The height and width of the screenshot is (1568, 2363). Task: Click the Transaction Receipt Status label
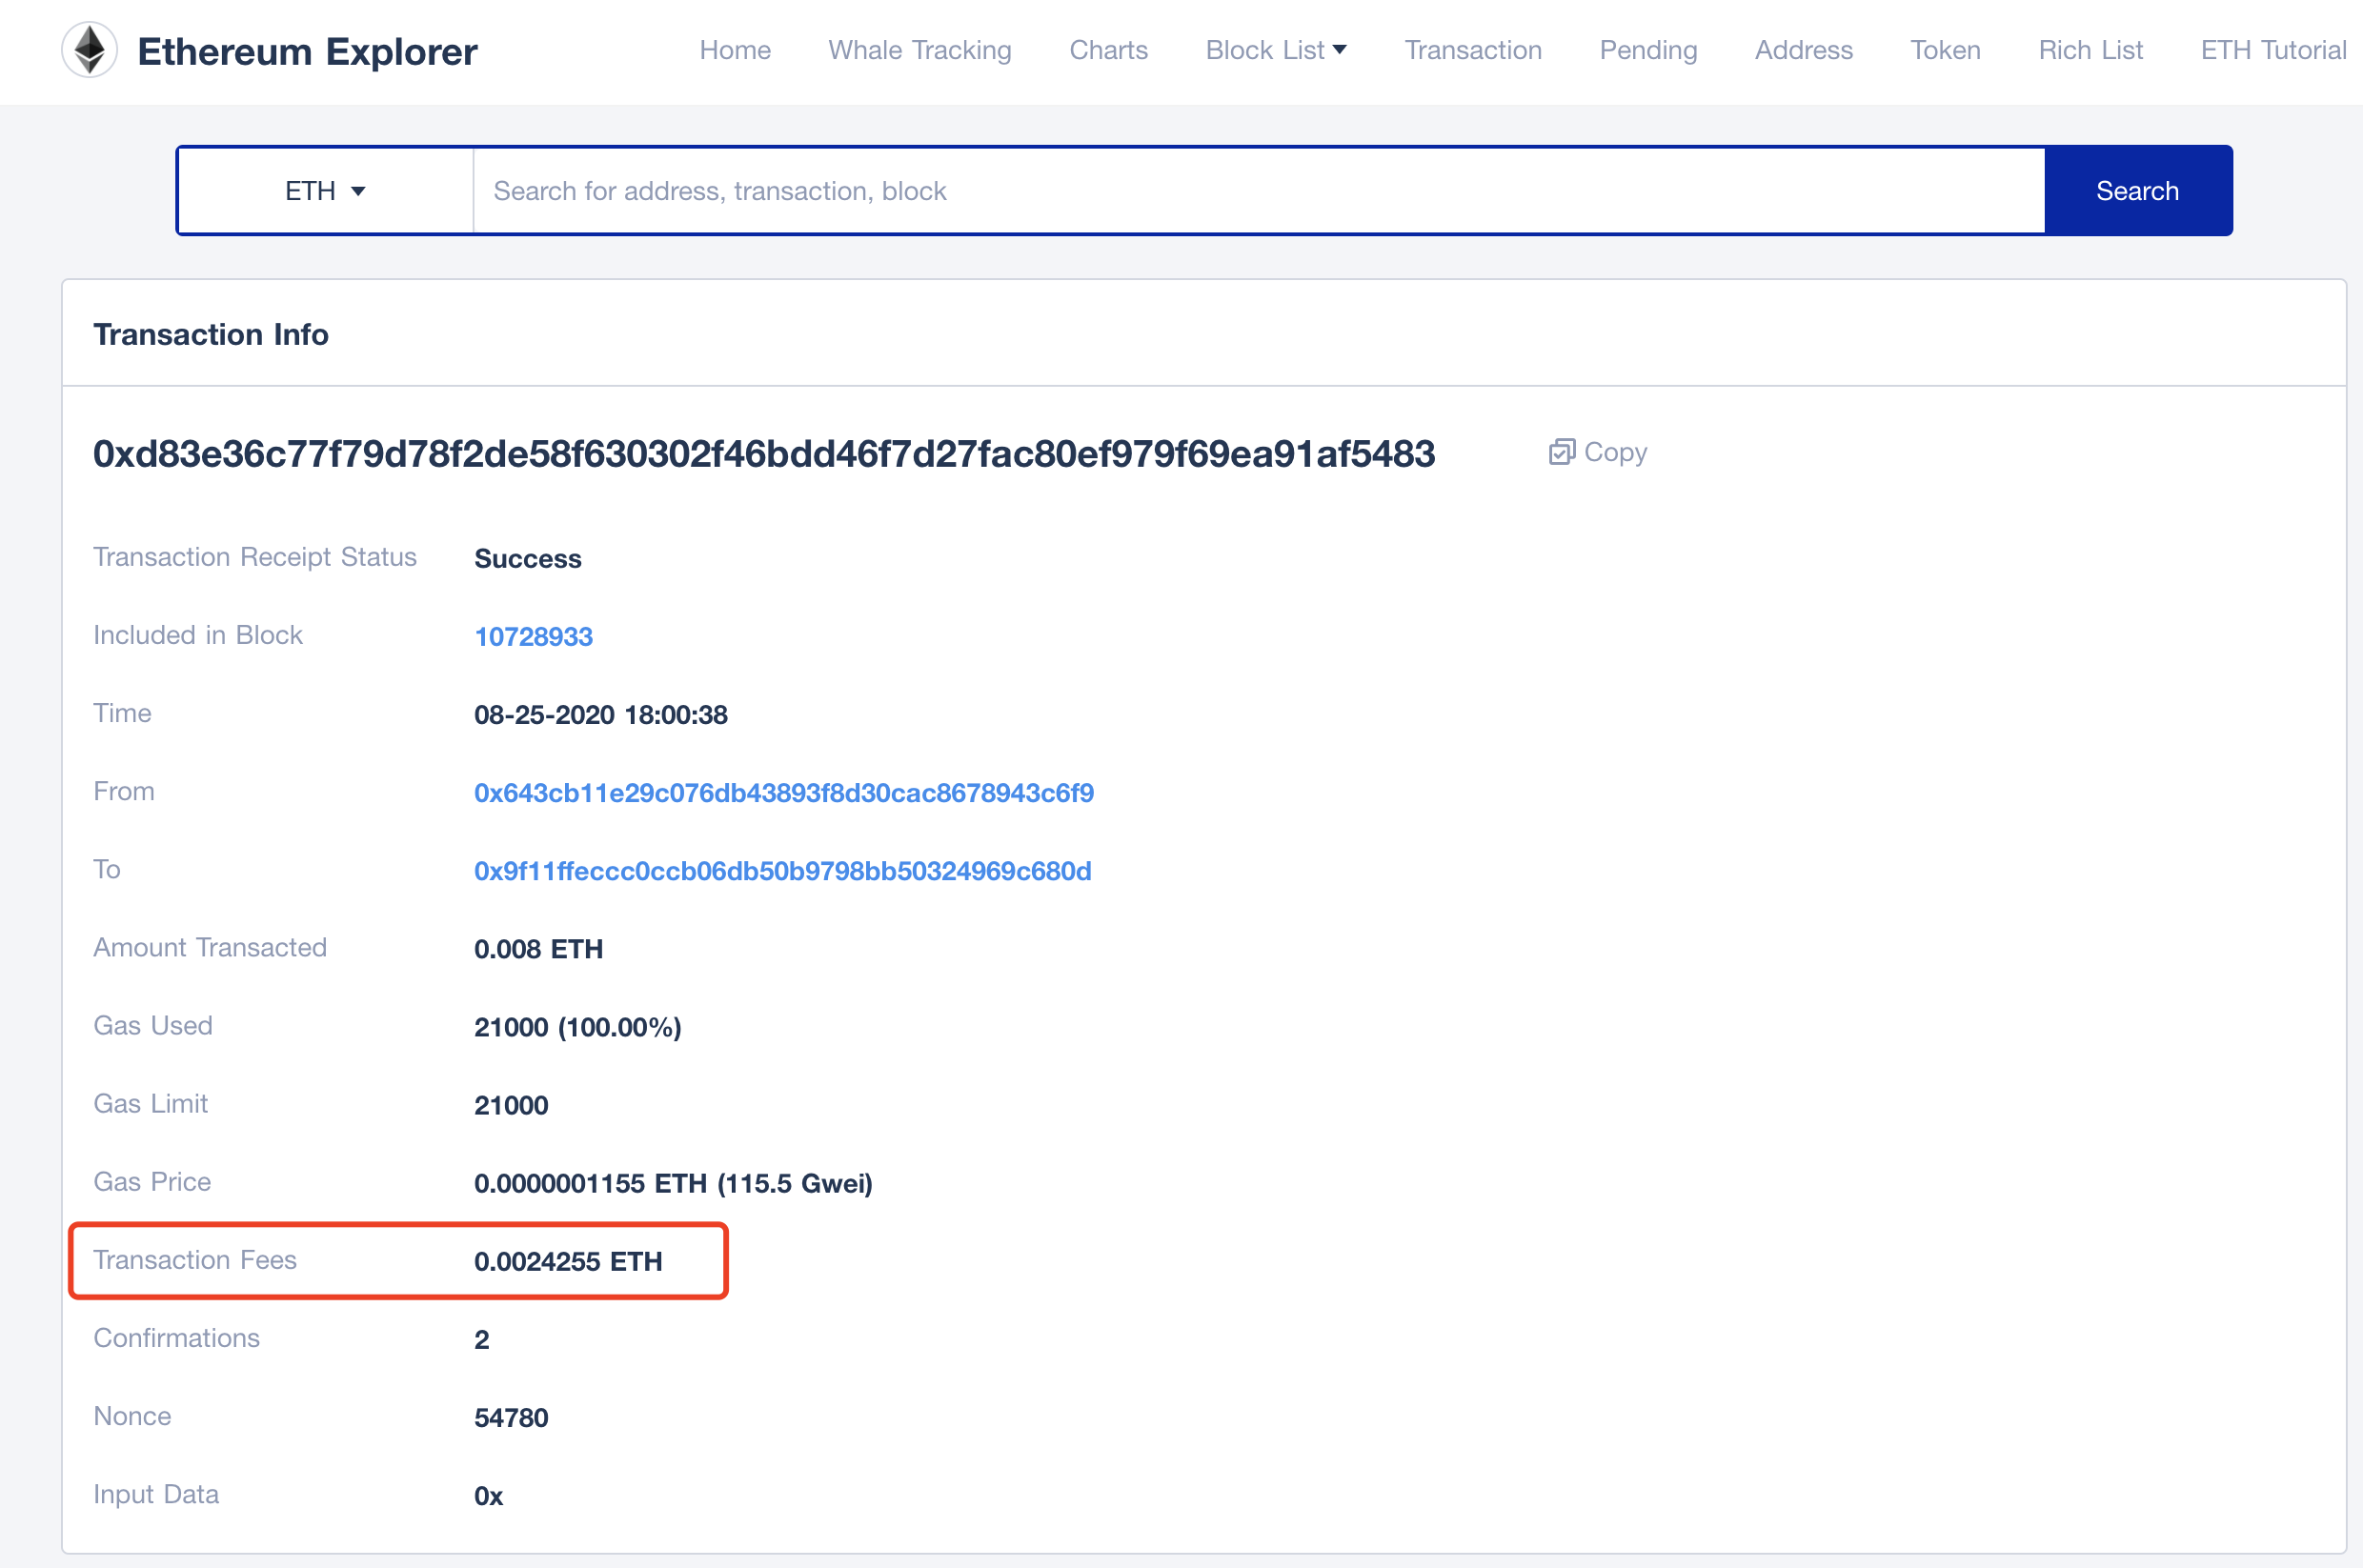tap(255, 557)
